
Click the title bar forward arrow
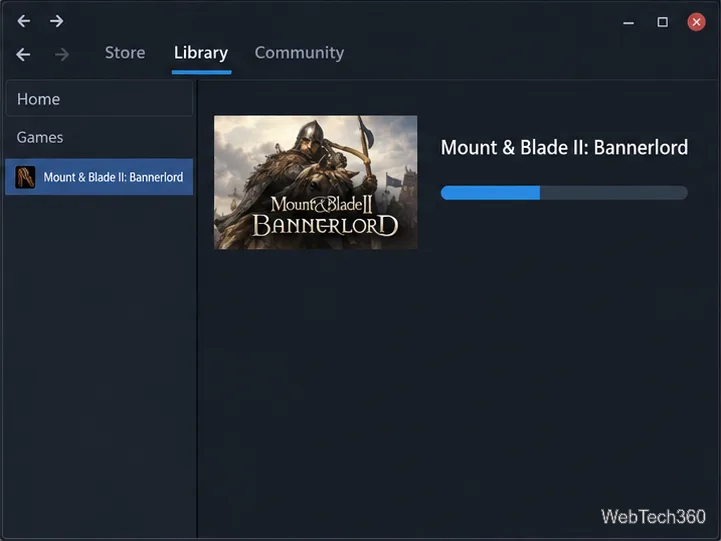pos(57,21)
